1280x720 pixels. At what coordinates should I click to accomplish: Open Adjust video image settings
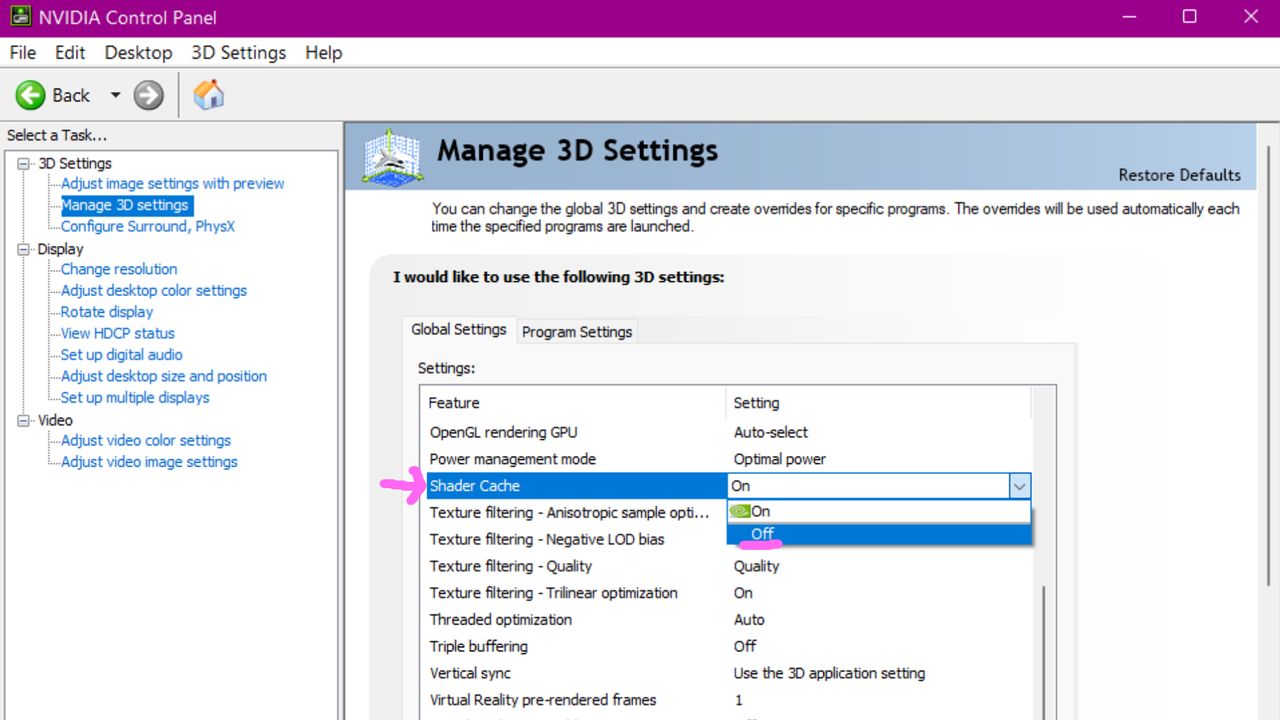pyautogui.click(x=149, y=462)
